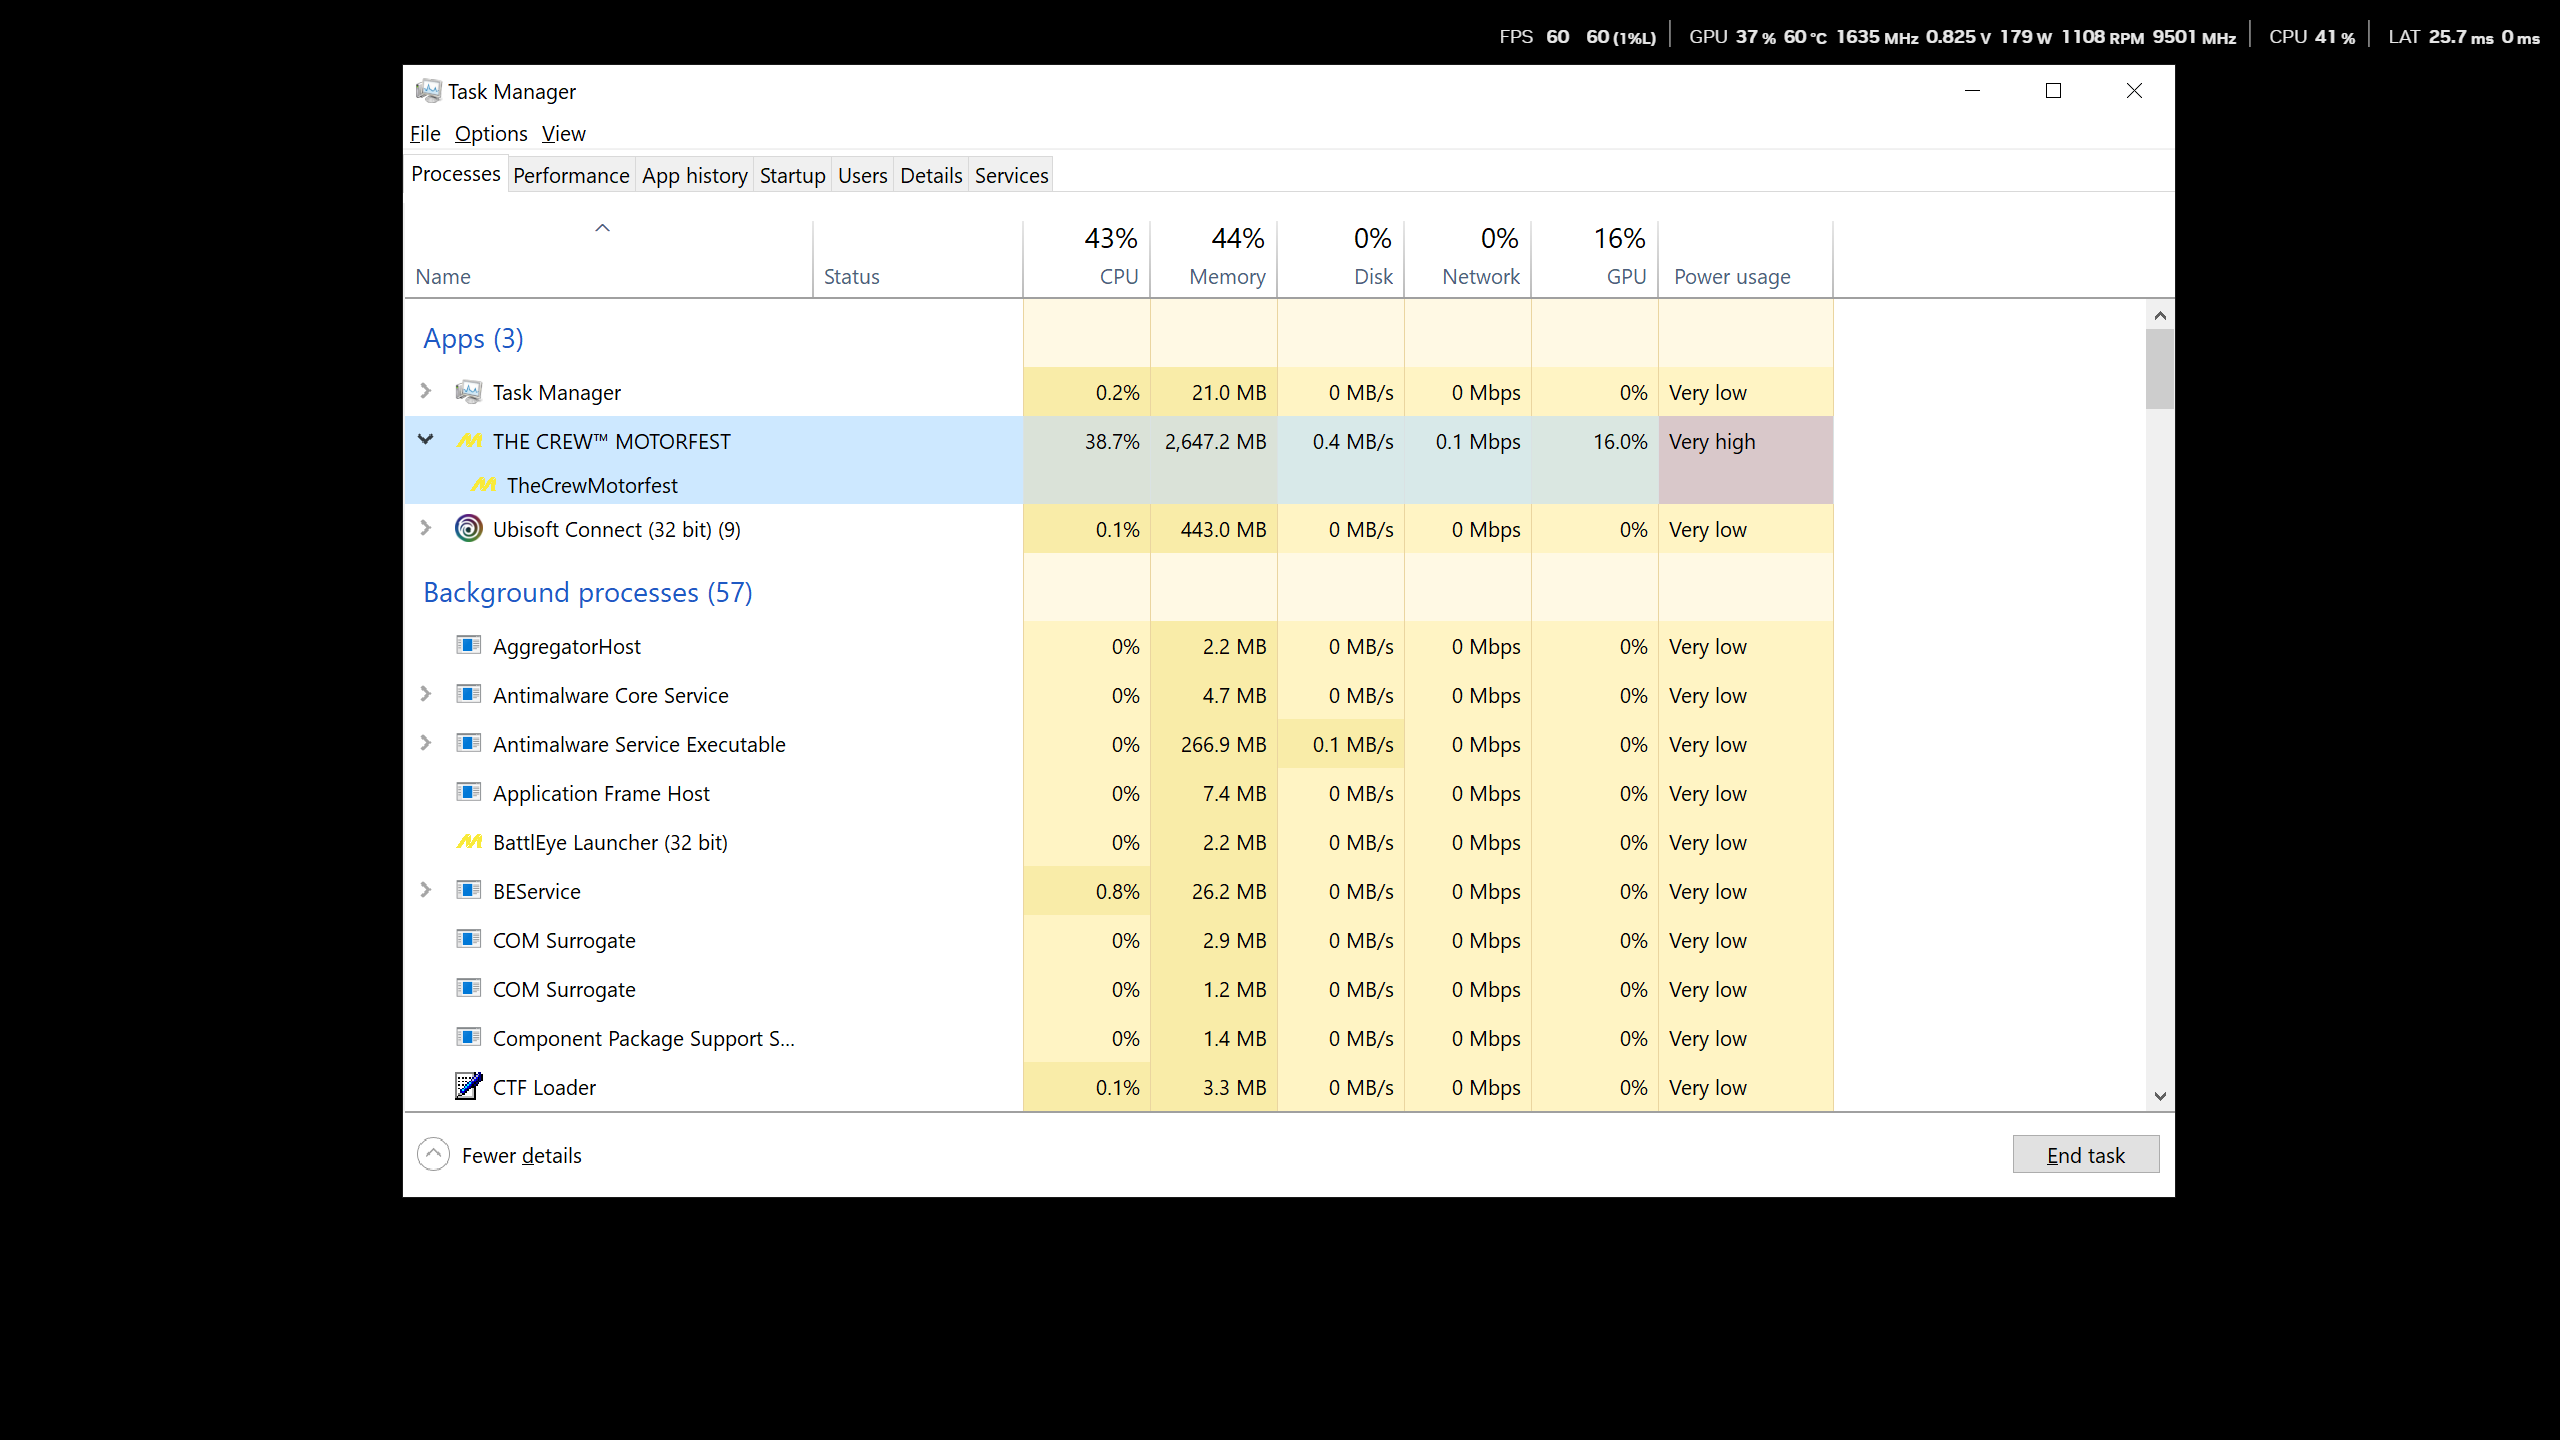Expand the Task Manager process row
The height and width of the screenshot is (1440, 2560).
tap(426, 391)
